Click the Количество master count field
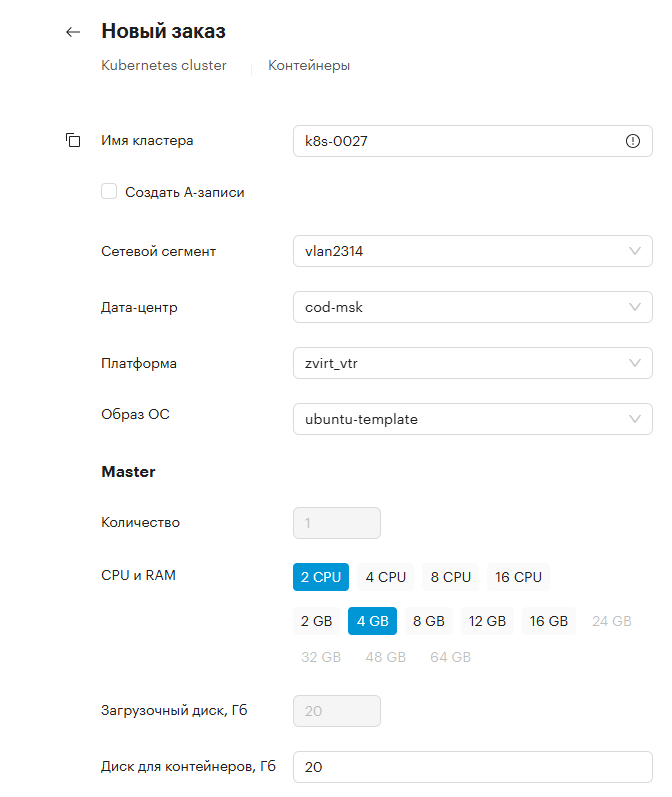This screenshot has height=797, width=672. point(337,523)
